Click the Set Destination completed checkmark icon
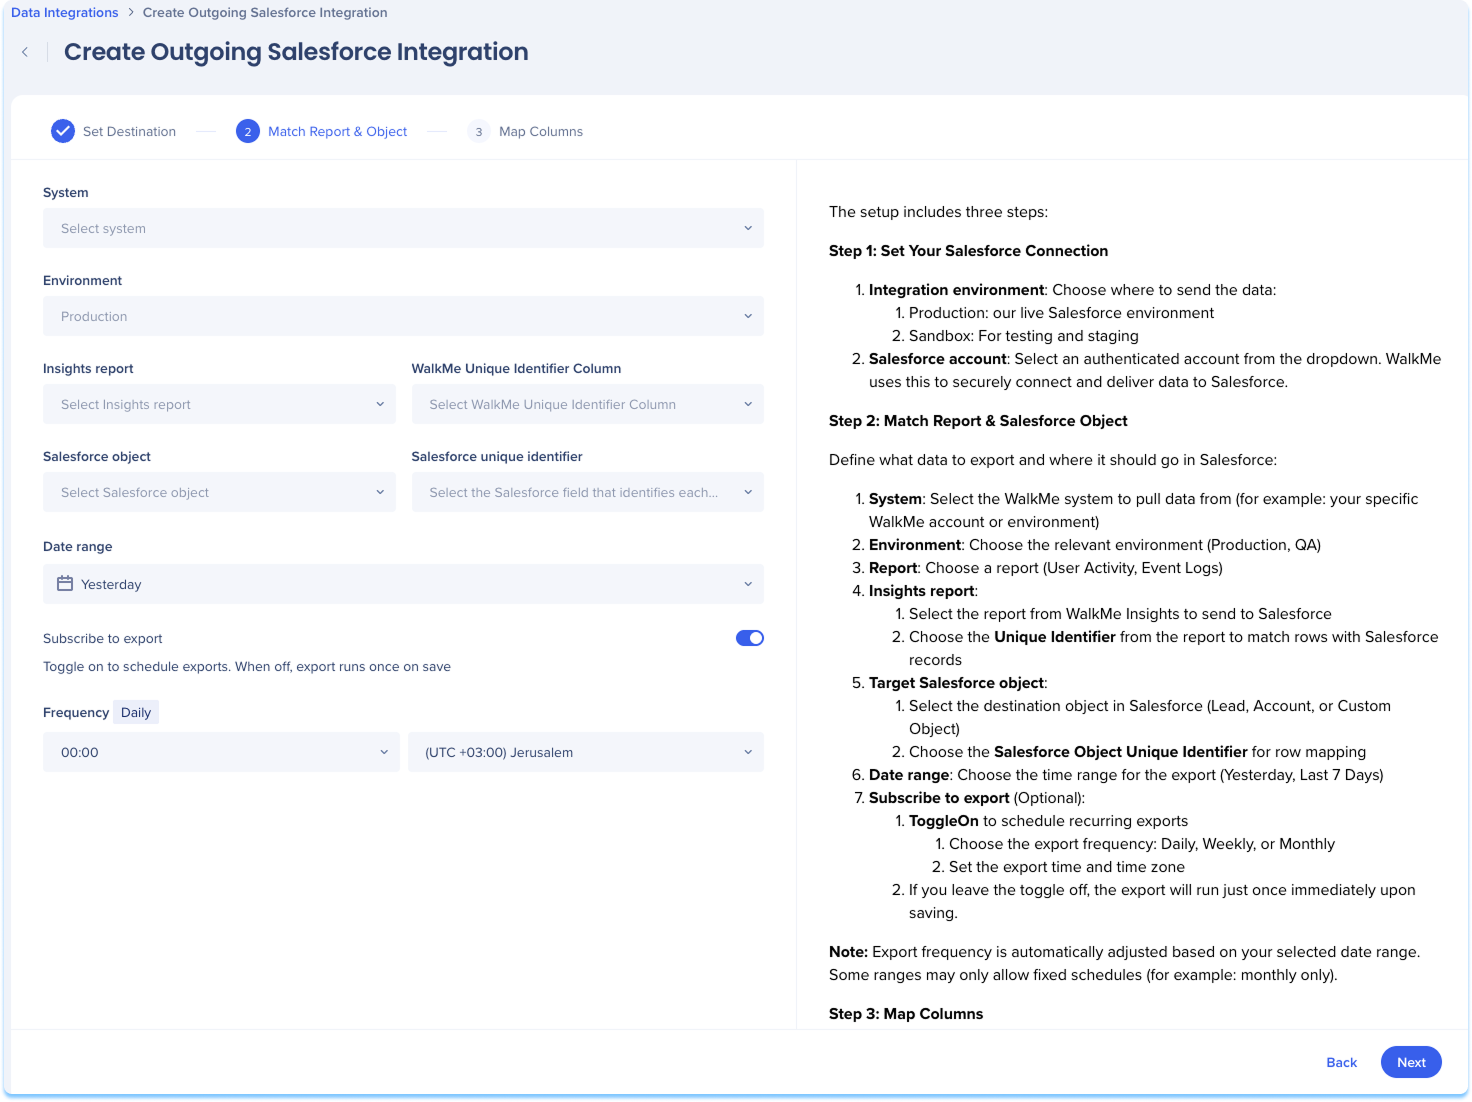 tap(63, 131)
